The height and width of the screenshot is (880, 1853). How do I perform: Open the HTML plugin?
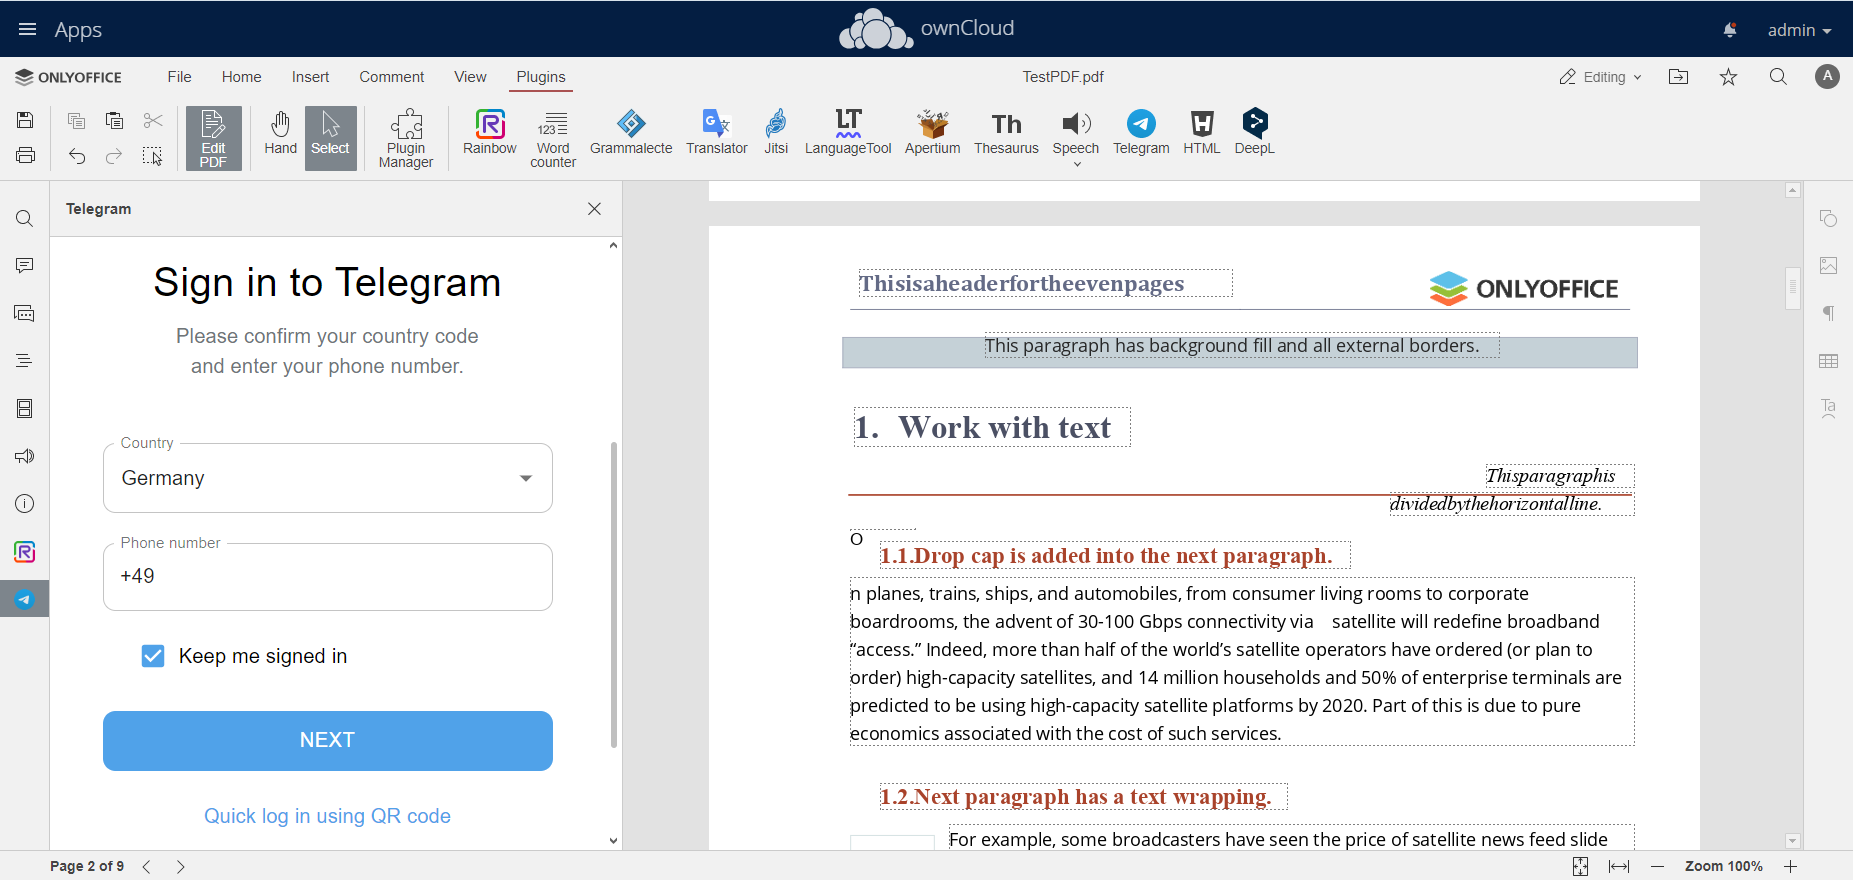tap(1202, 133)
